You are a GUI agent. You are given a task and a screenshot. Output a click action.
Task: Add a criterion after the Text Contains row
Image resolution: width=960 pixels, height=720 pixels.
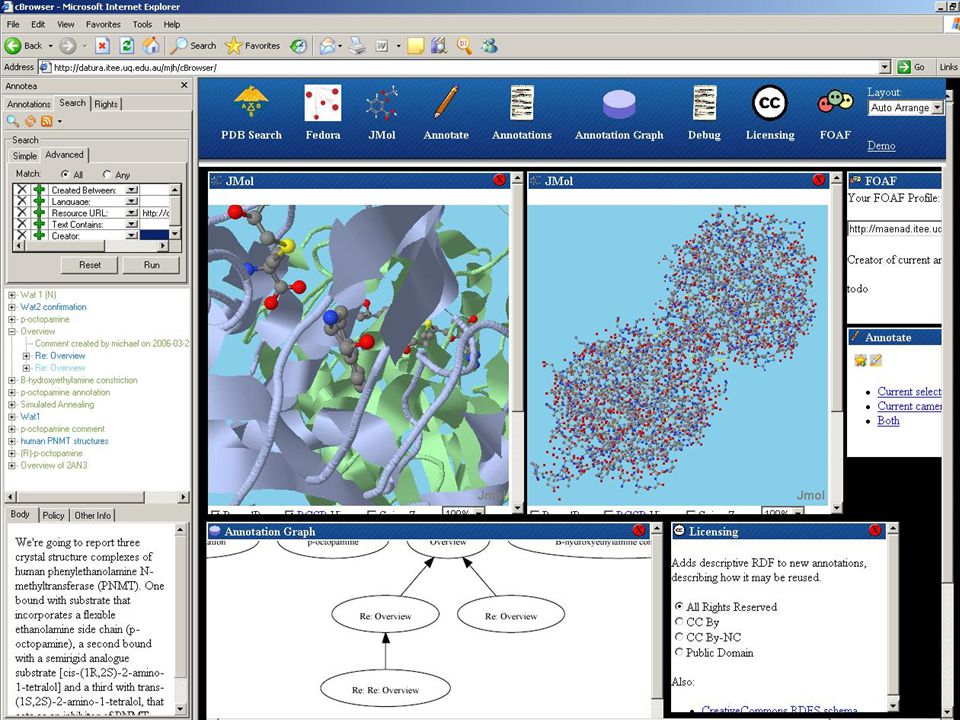point(39,224)
